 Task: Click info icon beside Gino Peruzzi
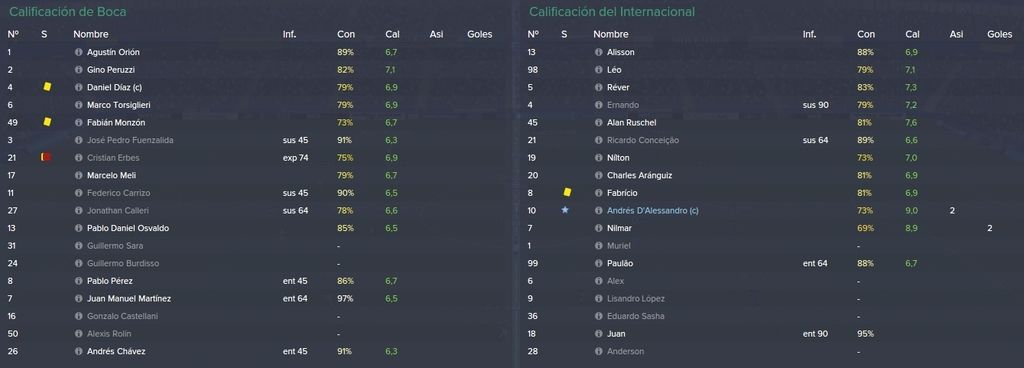(x=78, y=70)
